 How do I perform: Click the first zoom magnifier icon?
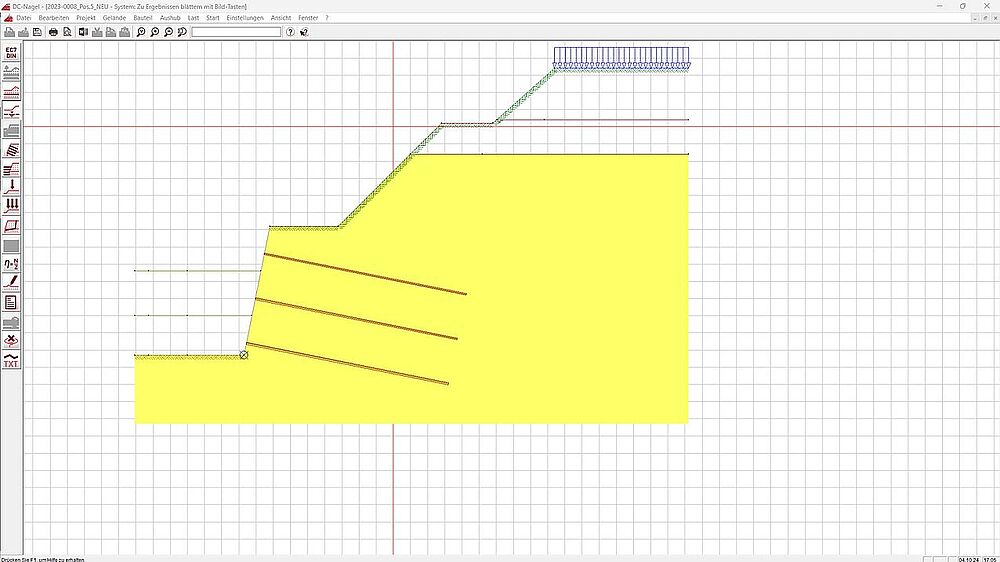pos(141,32)
